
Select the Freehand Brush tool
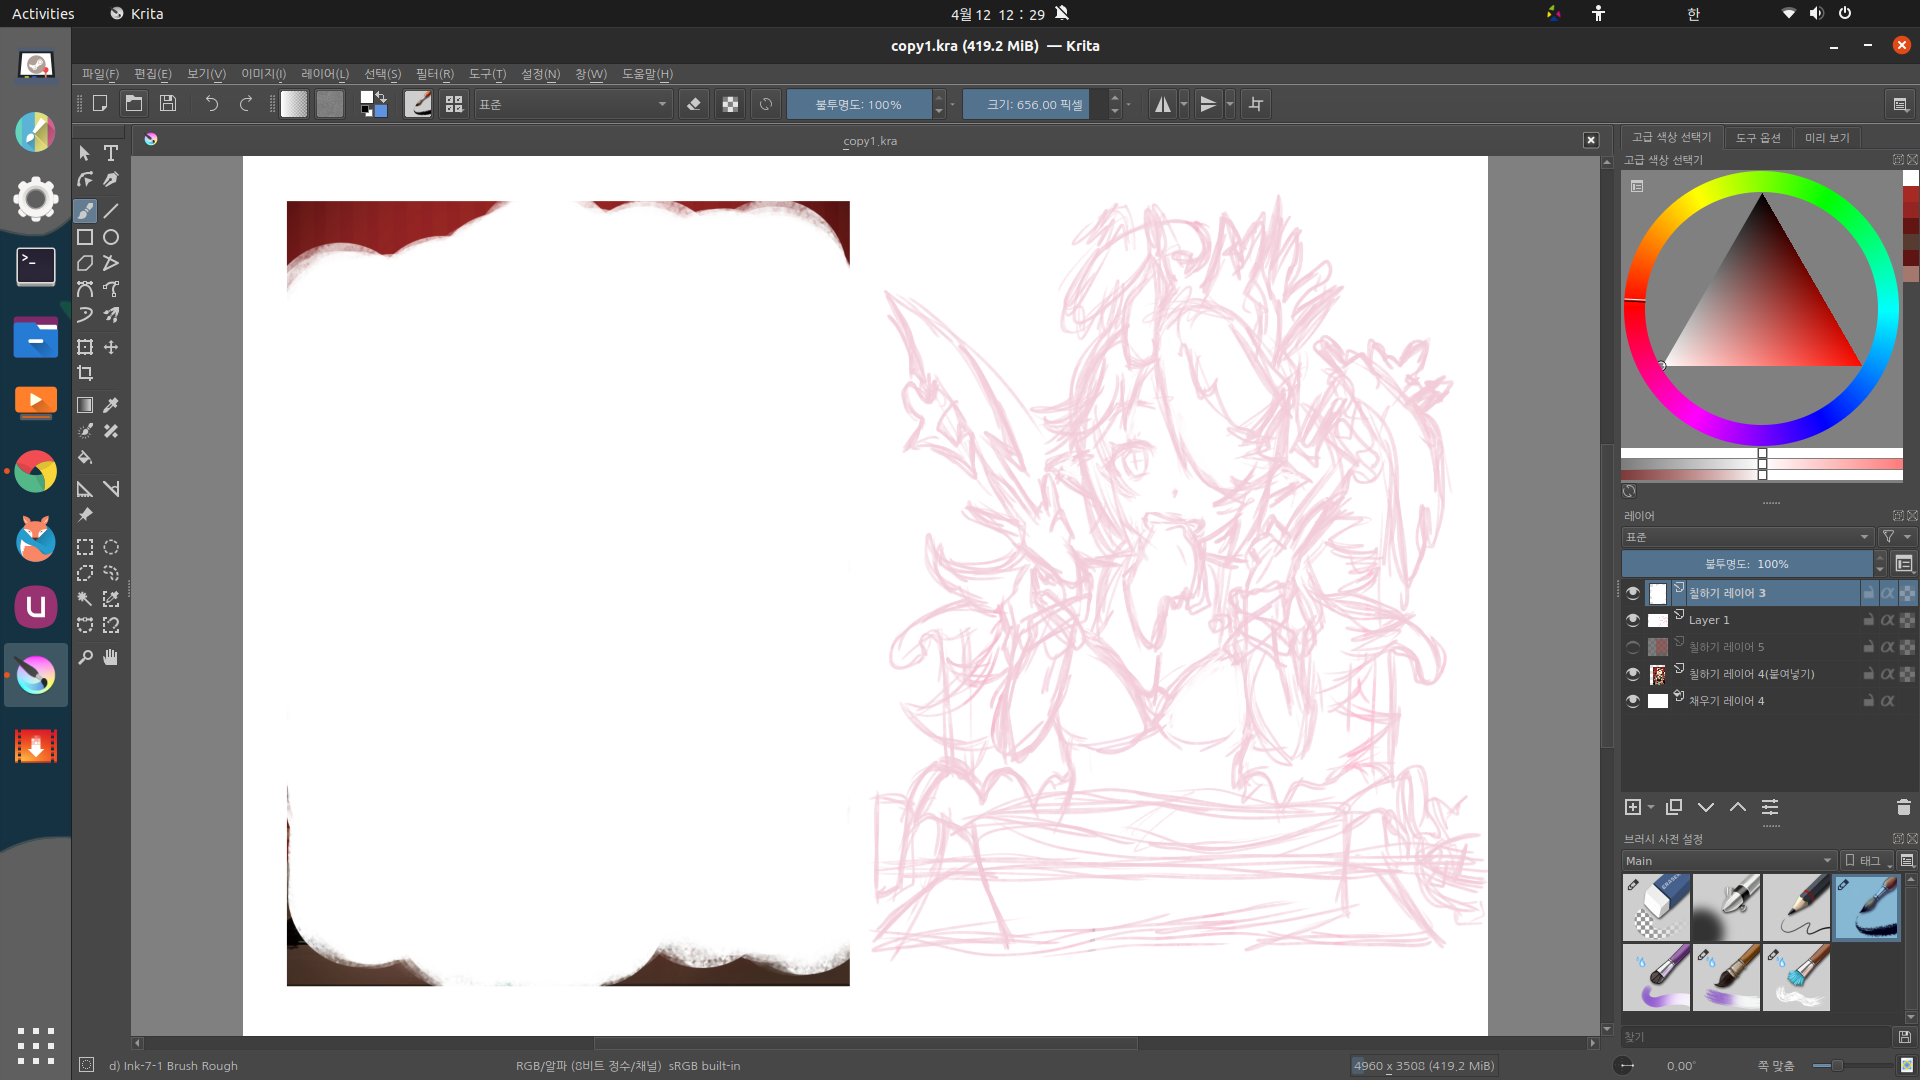(x=85, y=211)
